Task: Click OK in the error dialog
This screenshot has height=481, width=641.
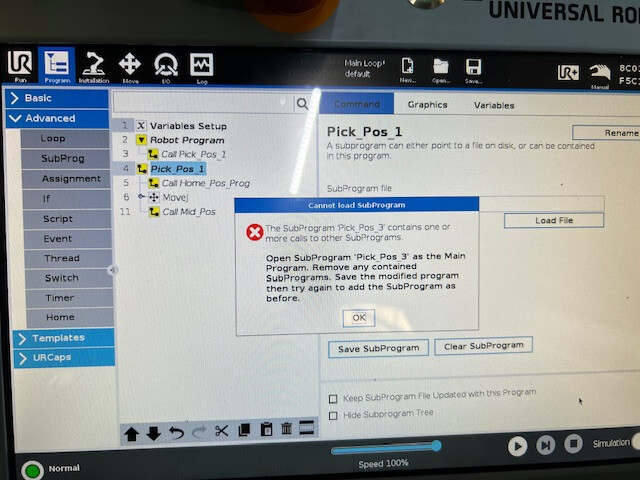Action: pos(359,318)
